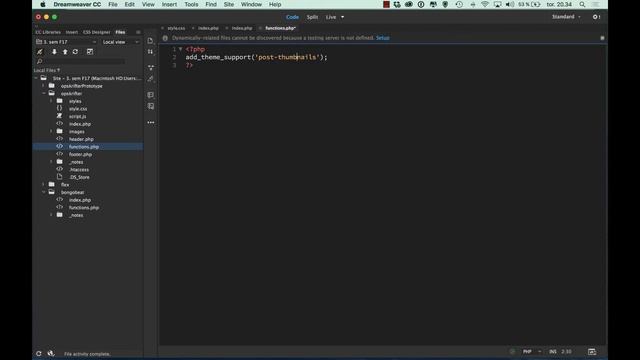Collapse the opskrifter folder
The height and width of the screenshot is (360, 640).
click(x=44, y=93)
